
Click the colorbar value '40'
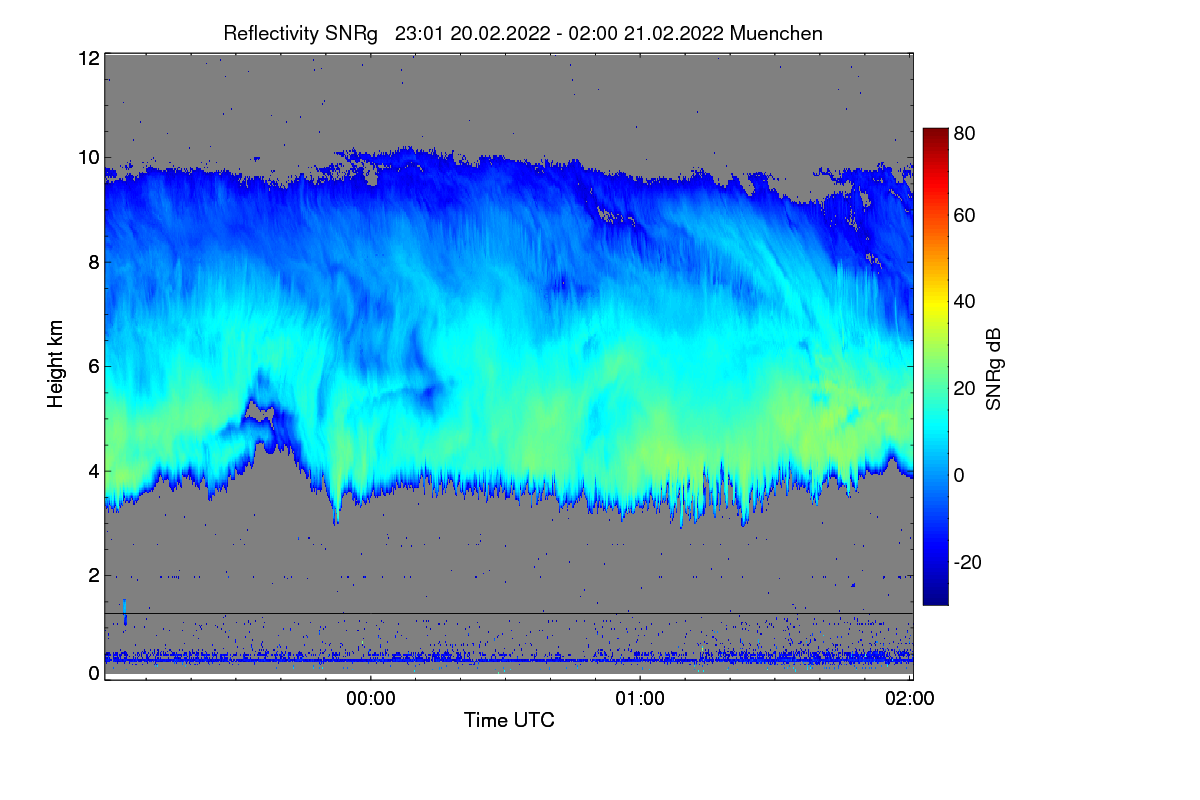965,301
